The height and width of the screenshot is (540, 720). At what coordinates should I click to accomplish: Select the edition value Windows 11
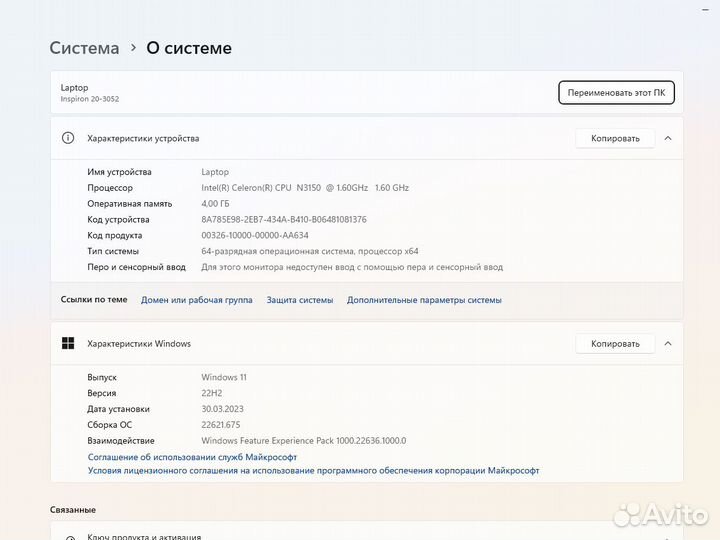pyautogui.click(x=224, y=377)
